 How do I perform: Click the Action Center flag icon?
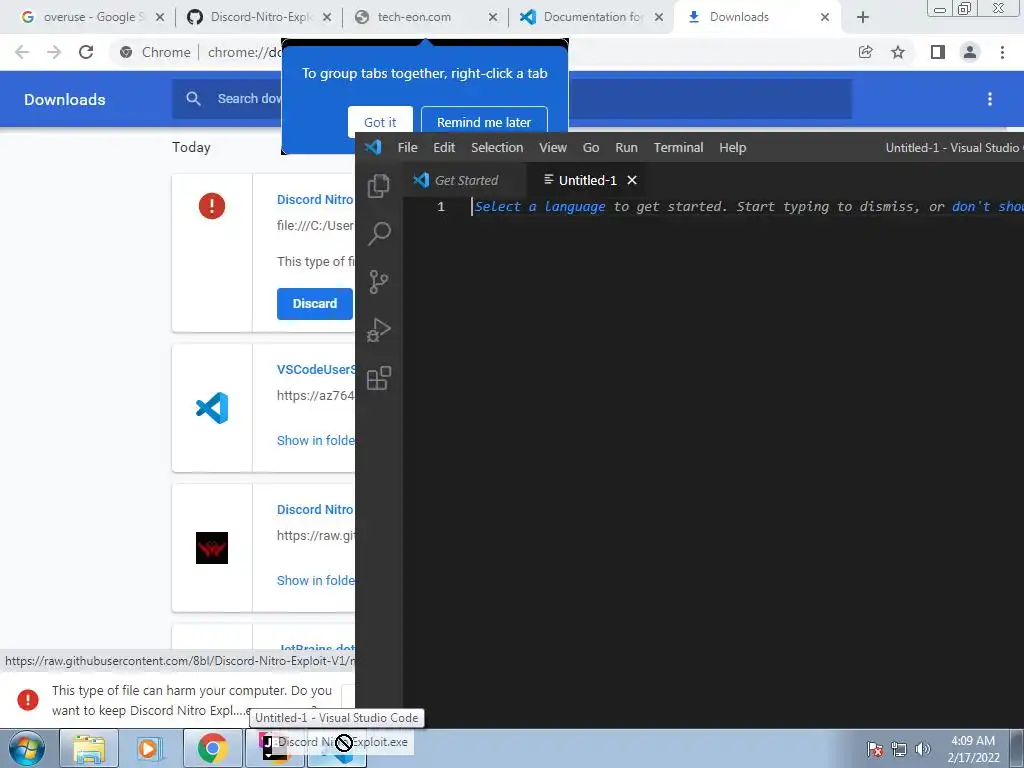(x=874, y=749)
